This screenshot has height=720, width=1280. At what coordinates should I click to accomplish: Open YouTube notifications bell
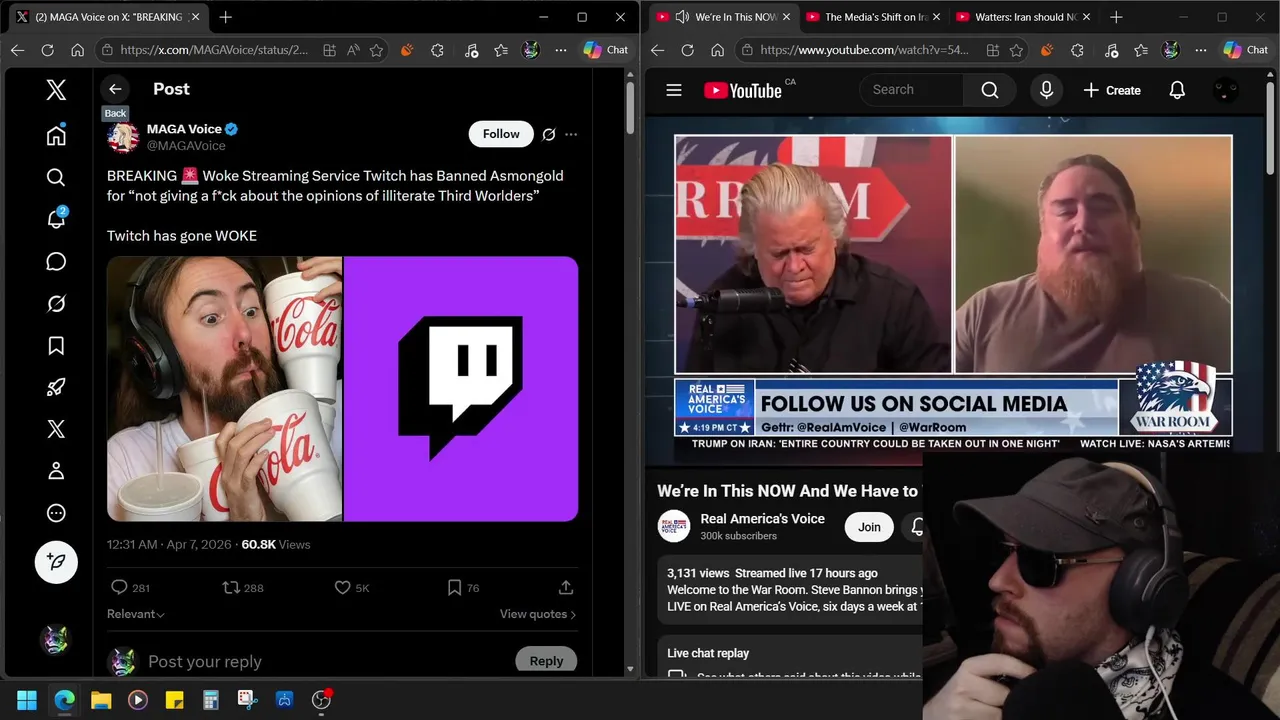point(1177,90)
